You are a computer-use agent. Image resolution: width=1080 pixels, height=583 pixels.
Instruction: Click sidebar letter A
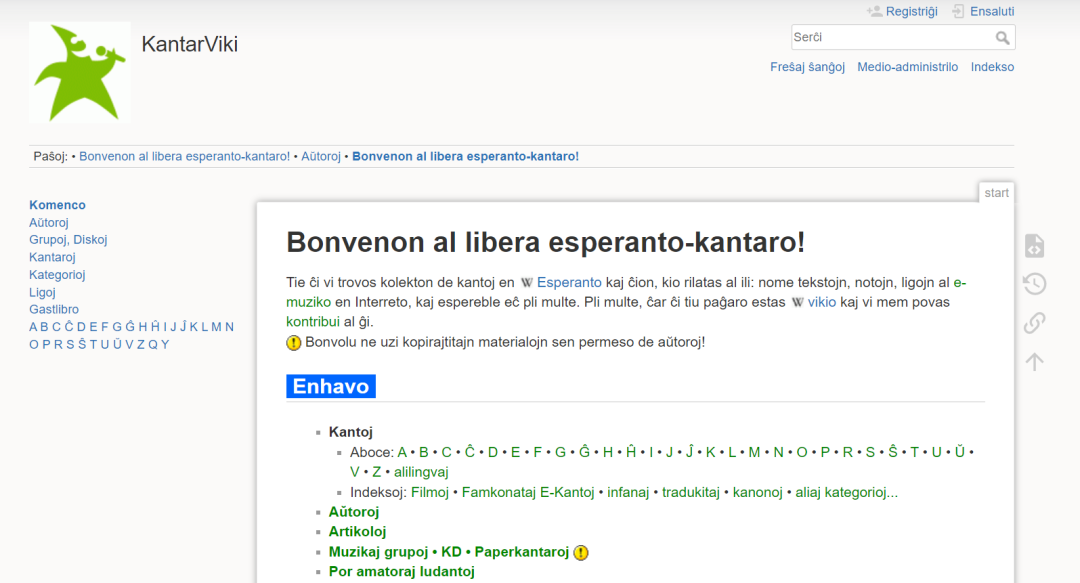click(33, 327)
